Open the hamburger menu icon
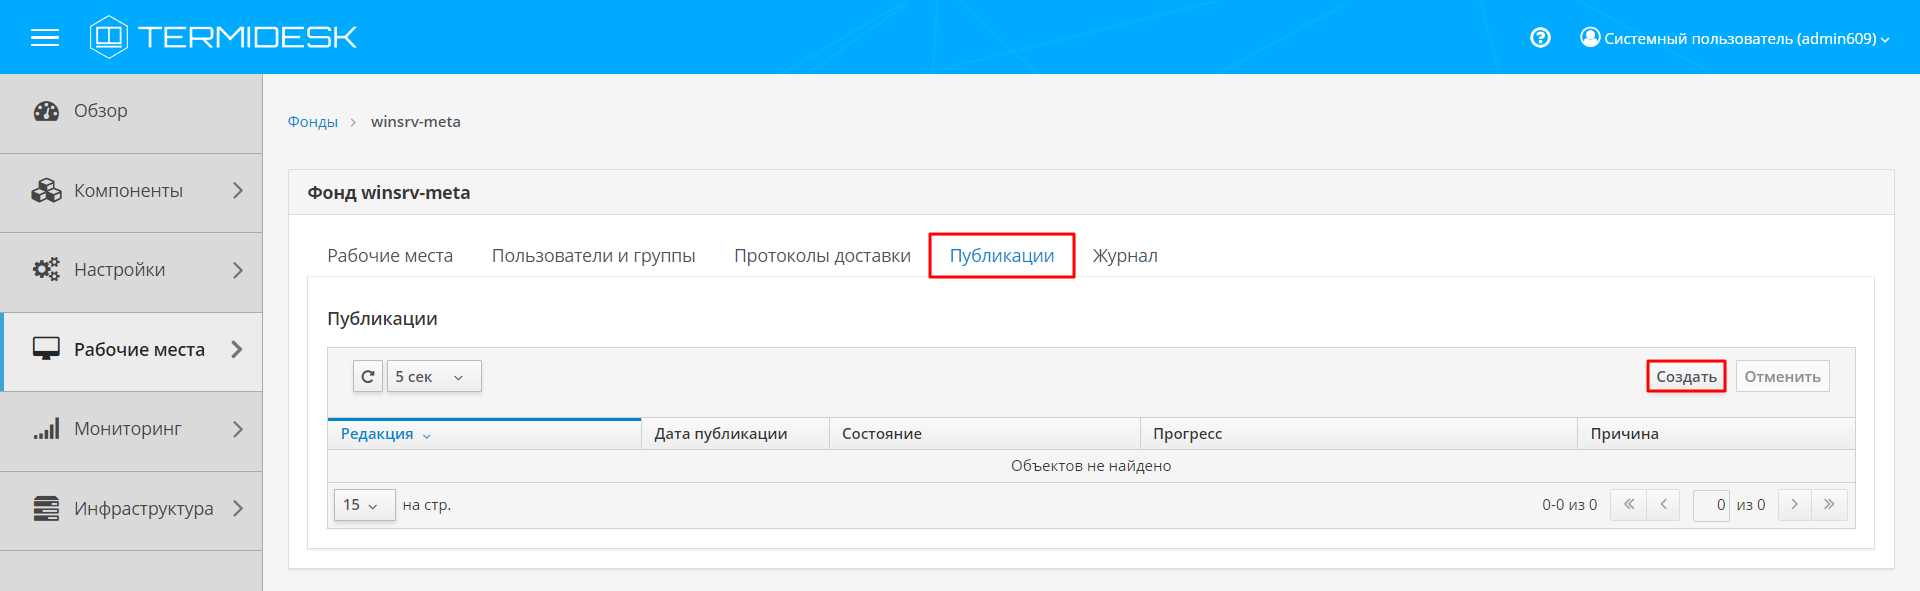 [45, 38]
